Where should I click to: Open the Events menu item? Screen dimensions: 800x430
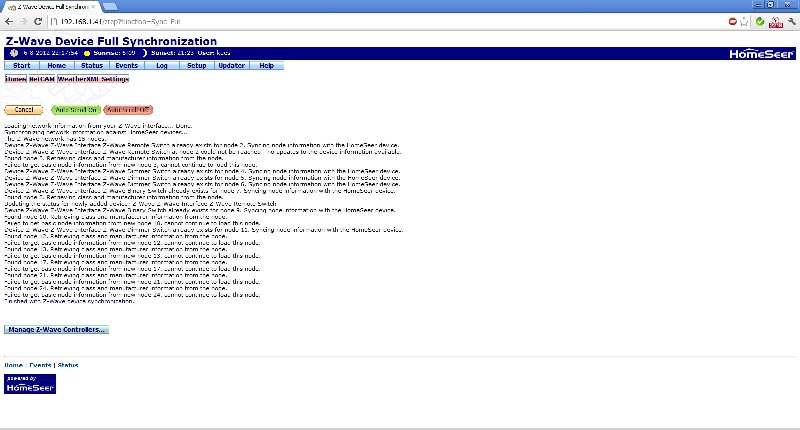click(x=127, y=65)
